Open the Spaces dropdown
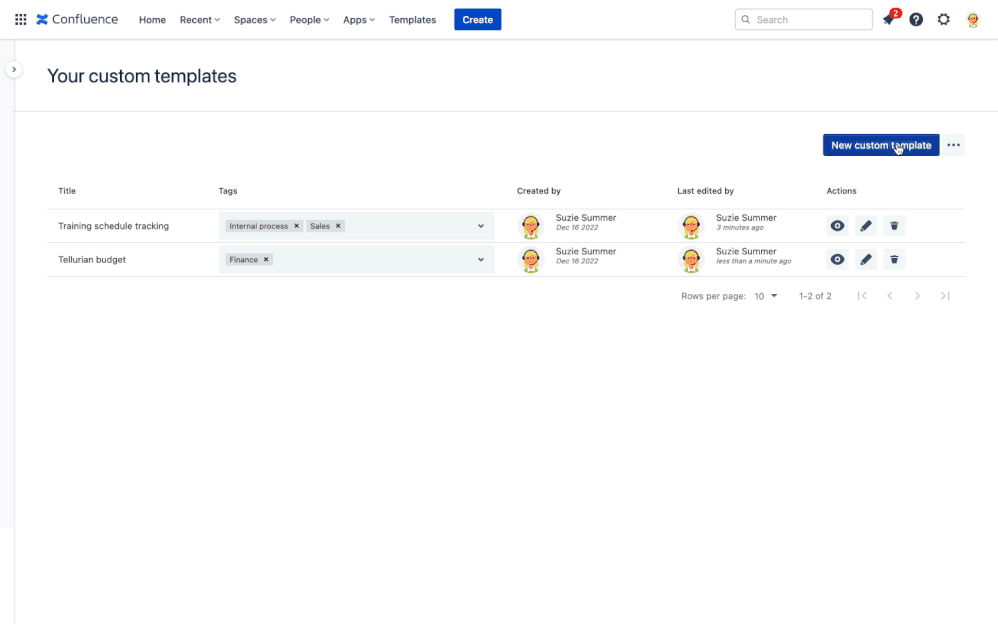998x624 pixels. [254, 19]
